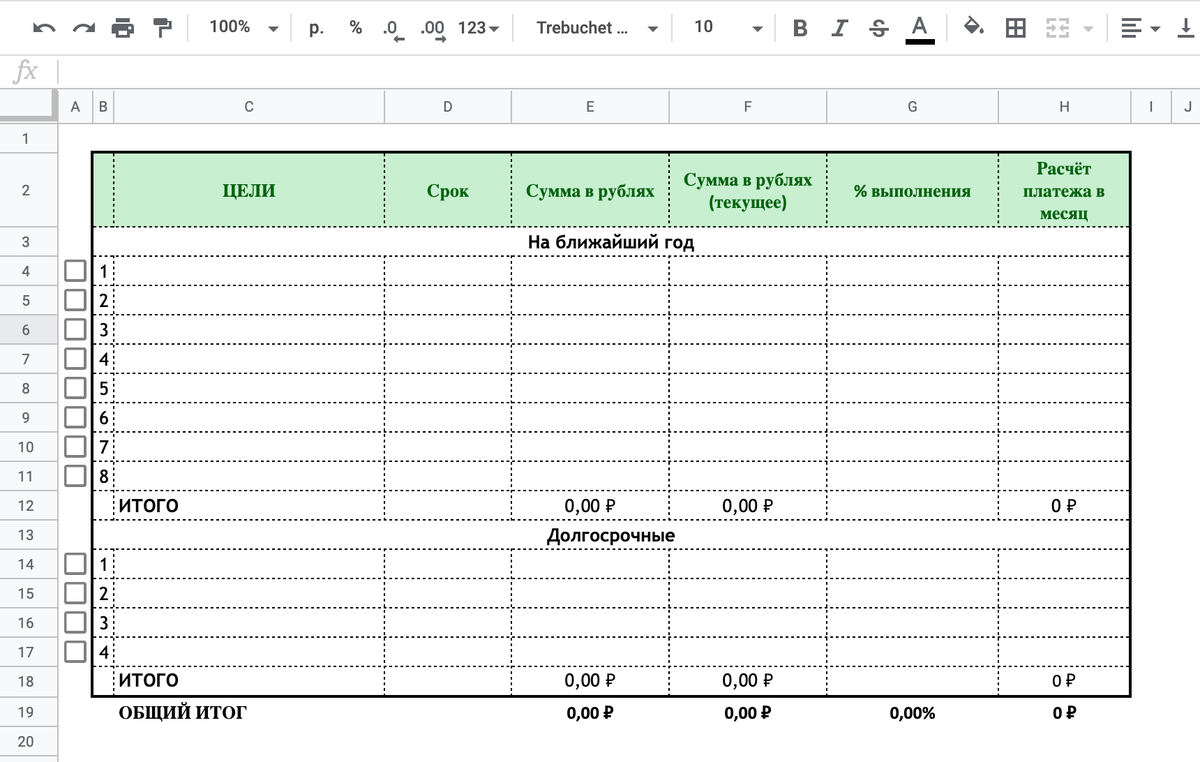Click the 'Сумма в рублях (текущее)' header cell
The image size is (1200, 762).
[747, 190]
